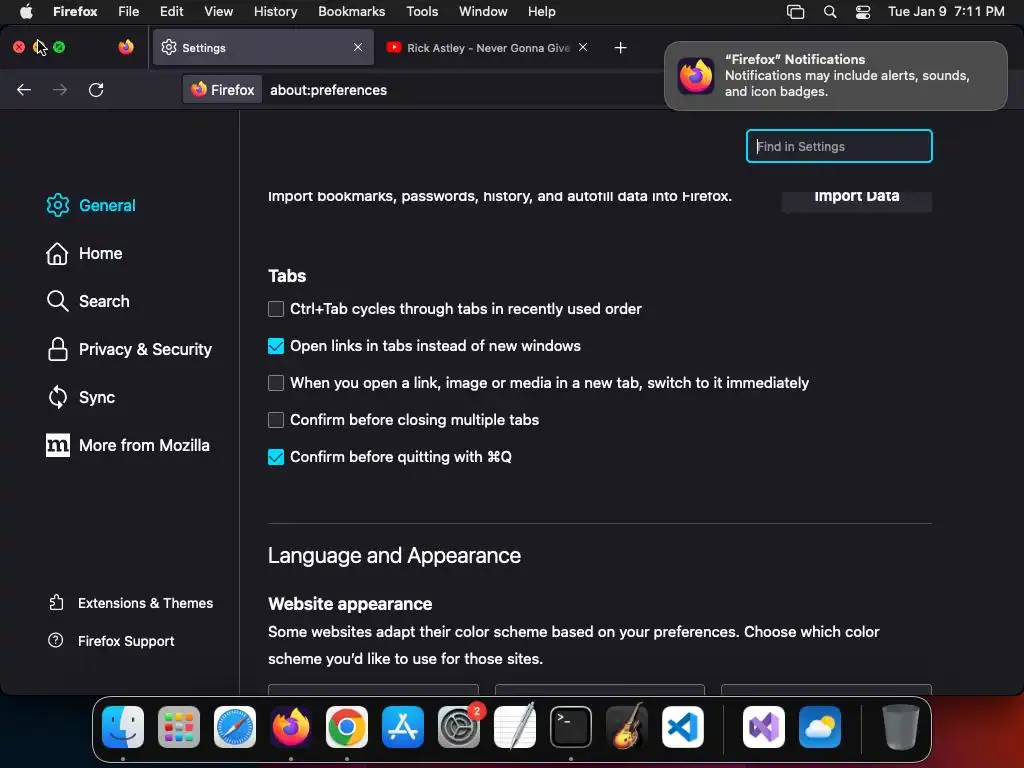Open the Firefox app menu
Image resolution: width=1024 pixels, height=768 pixels.
click(75, 11)
